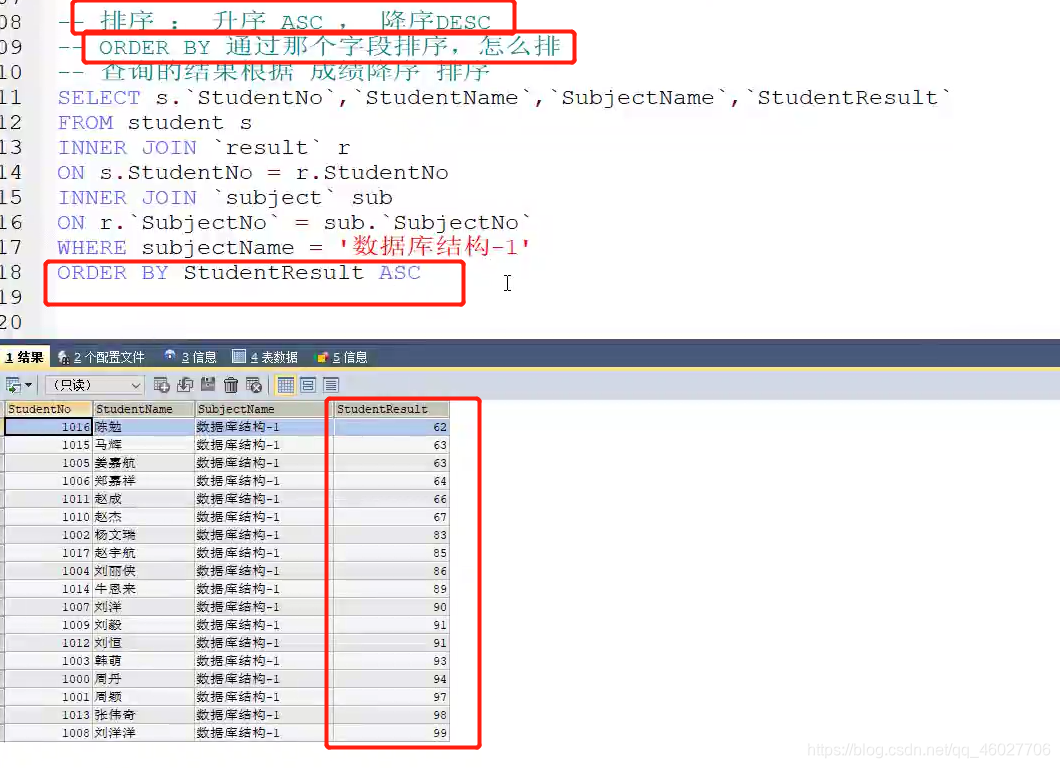
Task: Select StudentNo cell 1008
Action: click(x=48, y=733)
